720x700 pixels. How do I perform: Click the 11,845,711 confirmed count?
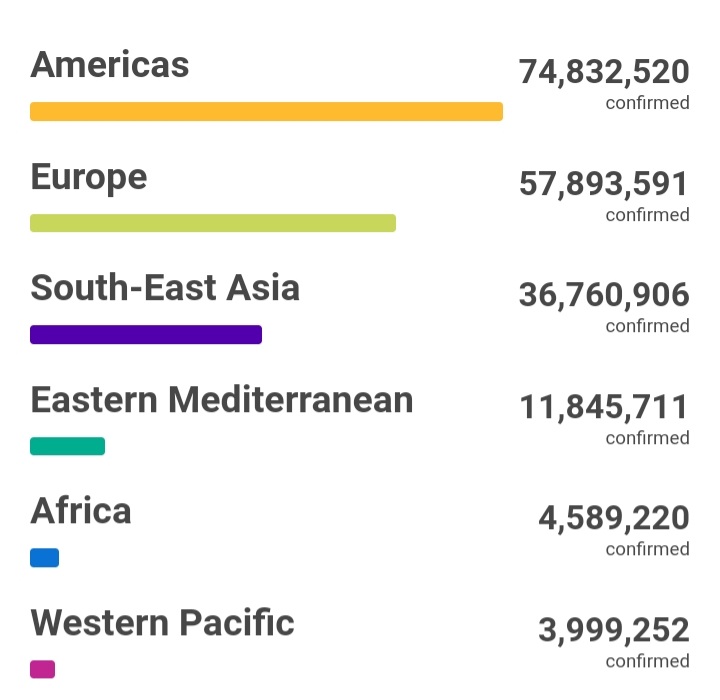click(x=604, y=408)
